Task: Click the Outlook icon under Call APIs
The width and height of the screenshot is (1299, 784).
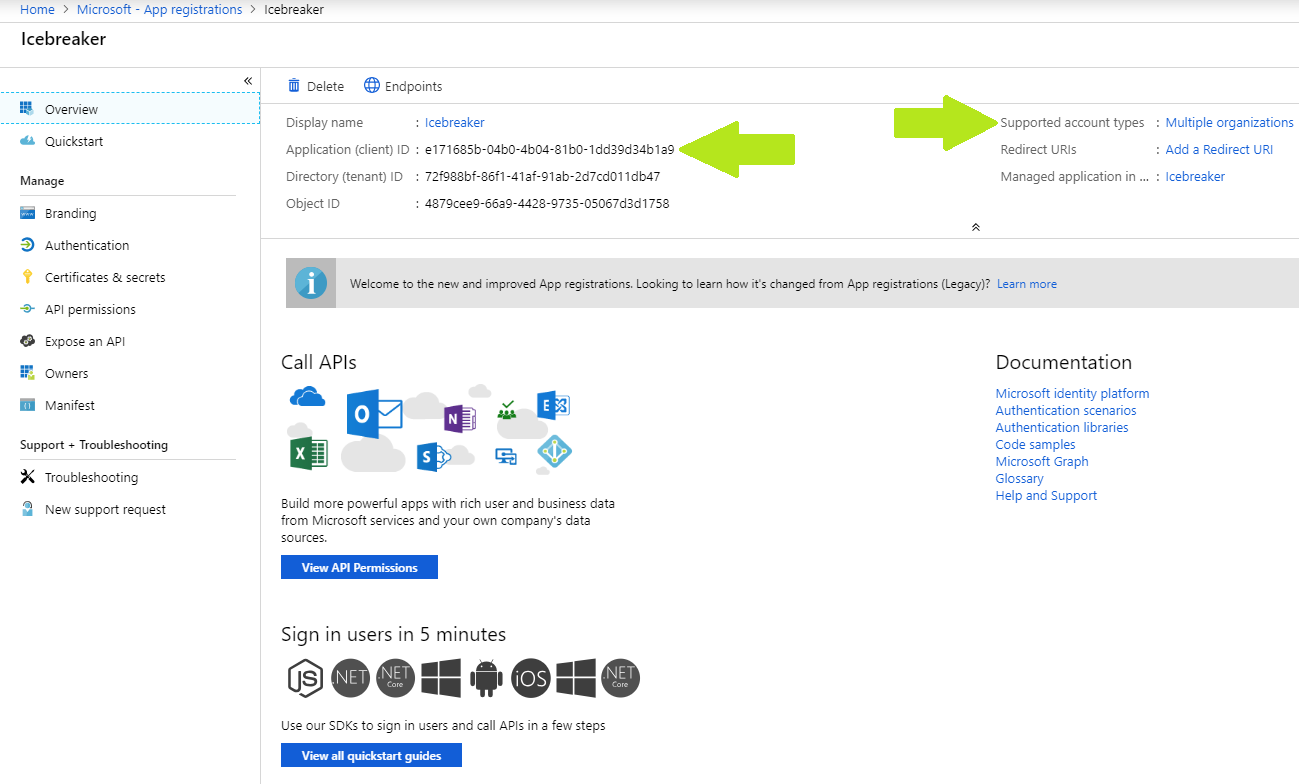Action: click(373, 414)
